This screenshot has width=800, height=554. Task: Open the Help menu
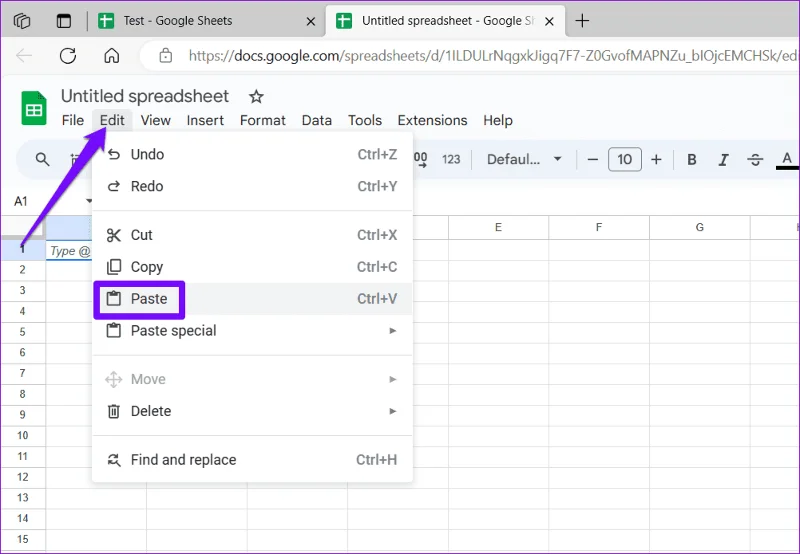(498, 120)
